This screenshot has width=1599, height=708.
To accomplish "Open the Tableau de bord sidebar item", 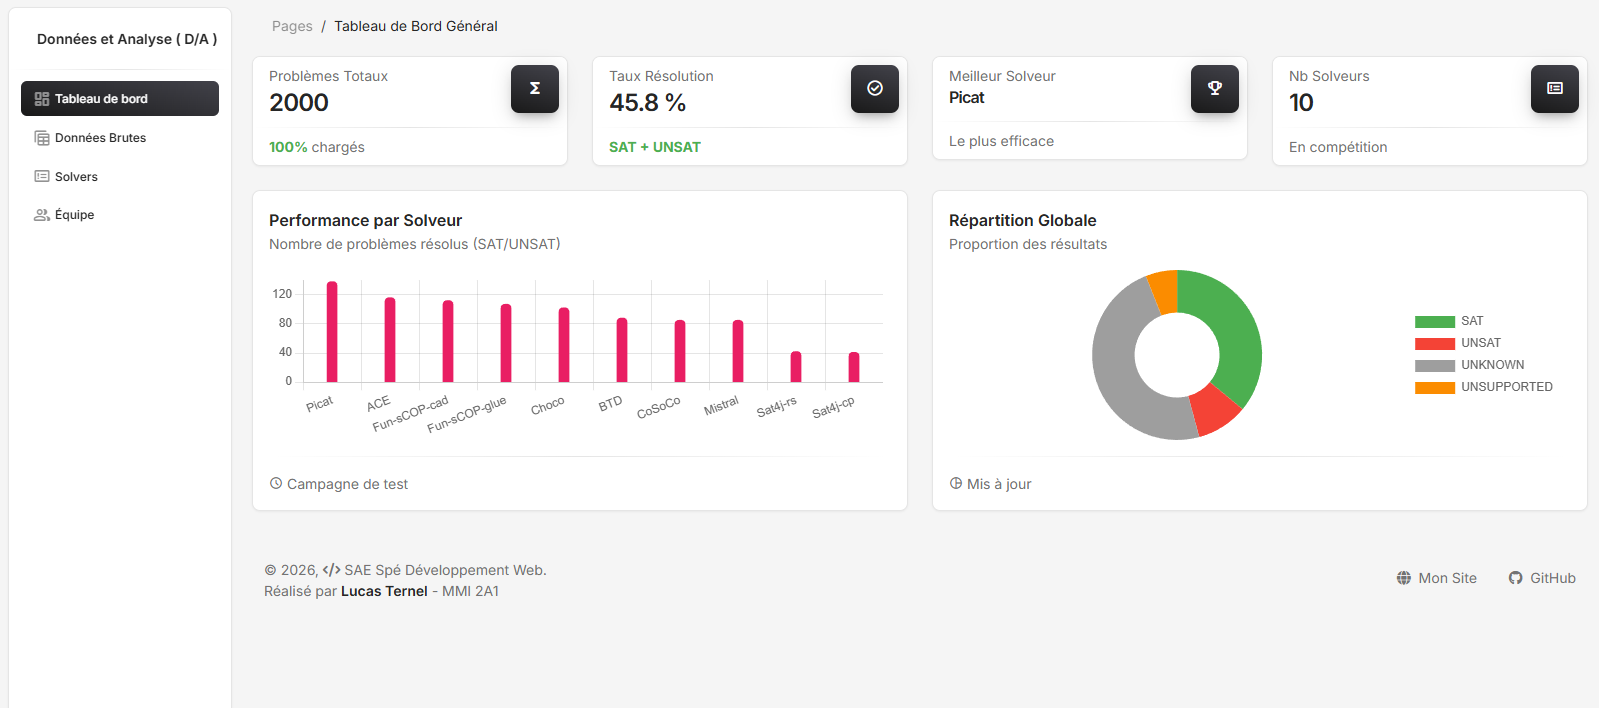I will coord(120,99).
